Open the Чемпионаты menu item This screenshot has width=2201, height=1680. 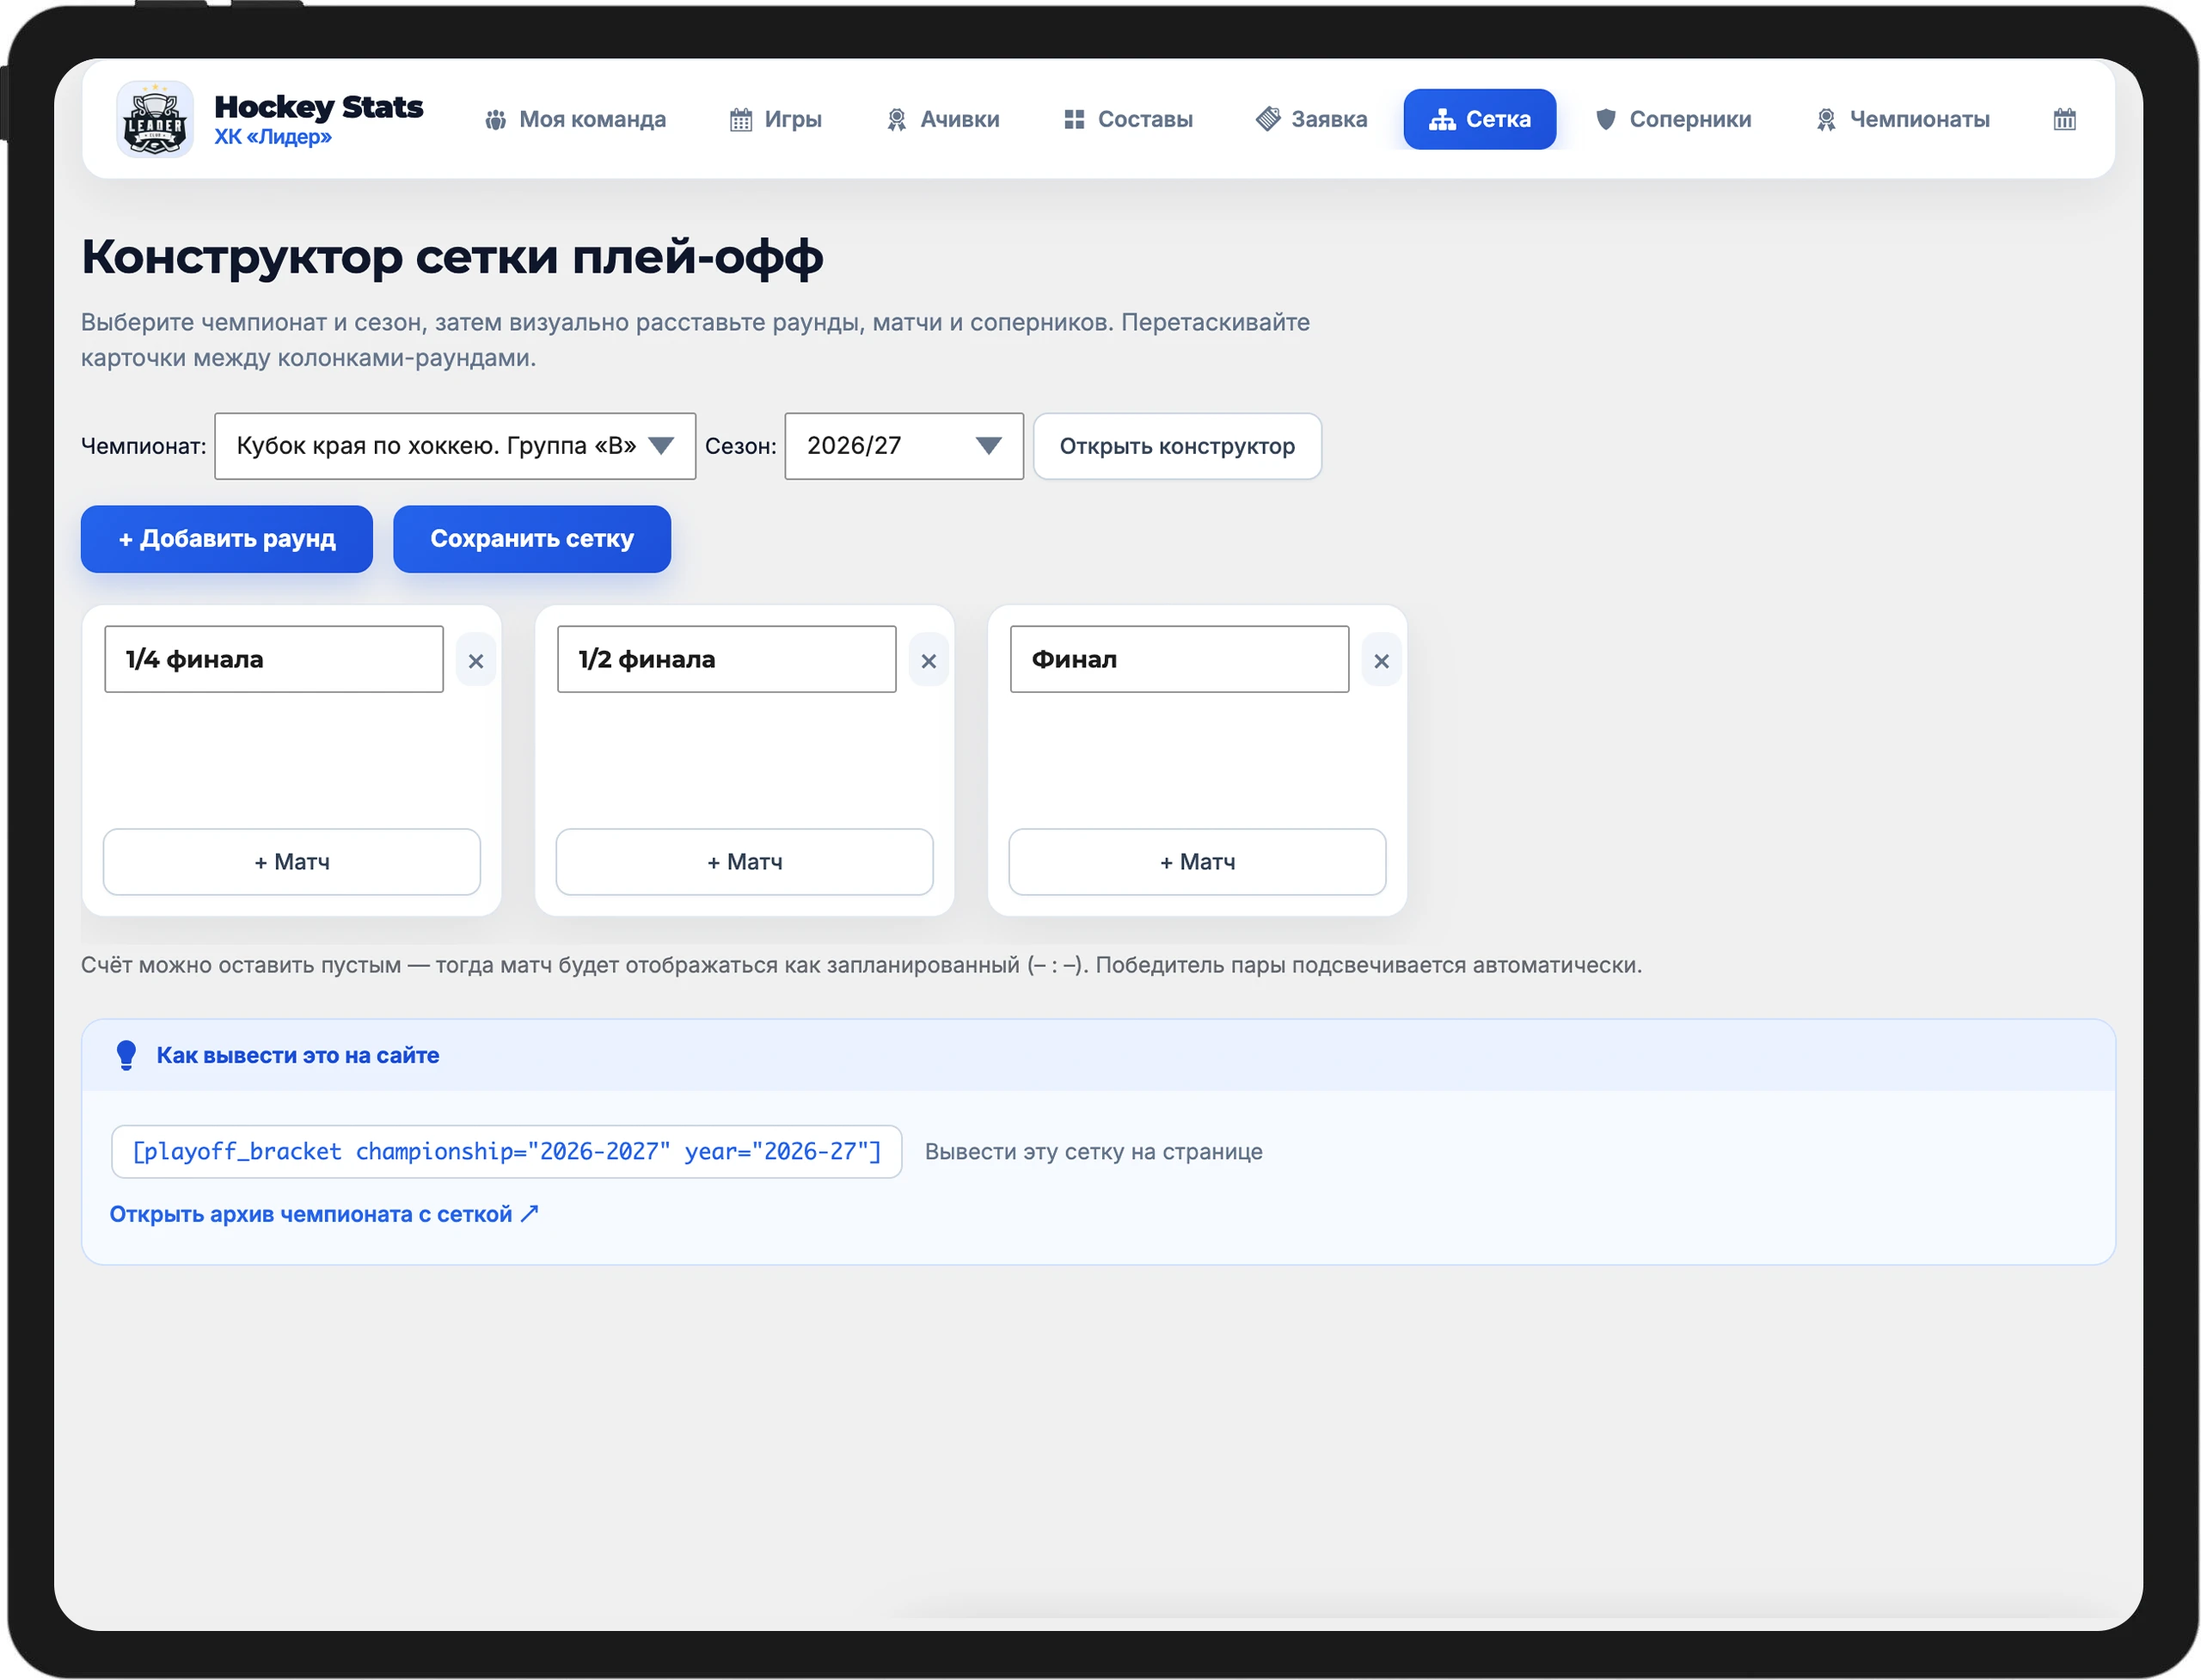pos(1903,119)
